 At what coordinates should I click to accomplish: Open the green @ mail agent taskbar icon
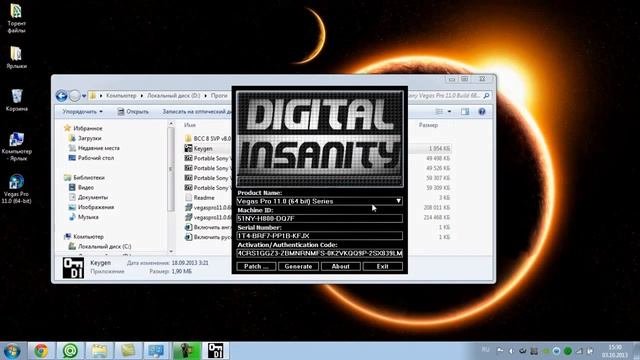(x=70, y=351)
